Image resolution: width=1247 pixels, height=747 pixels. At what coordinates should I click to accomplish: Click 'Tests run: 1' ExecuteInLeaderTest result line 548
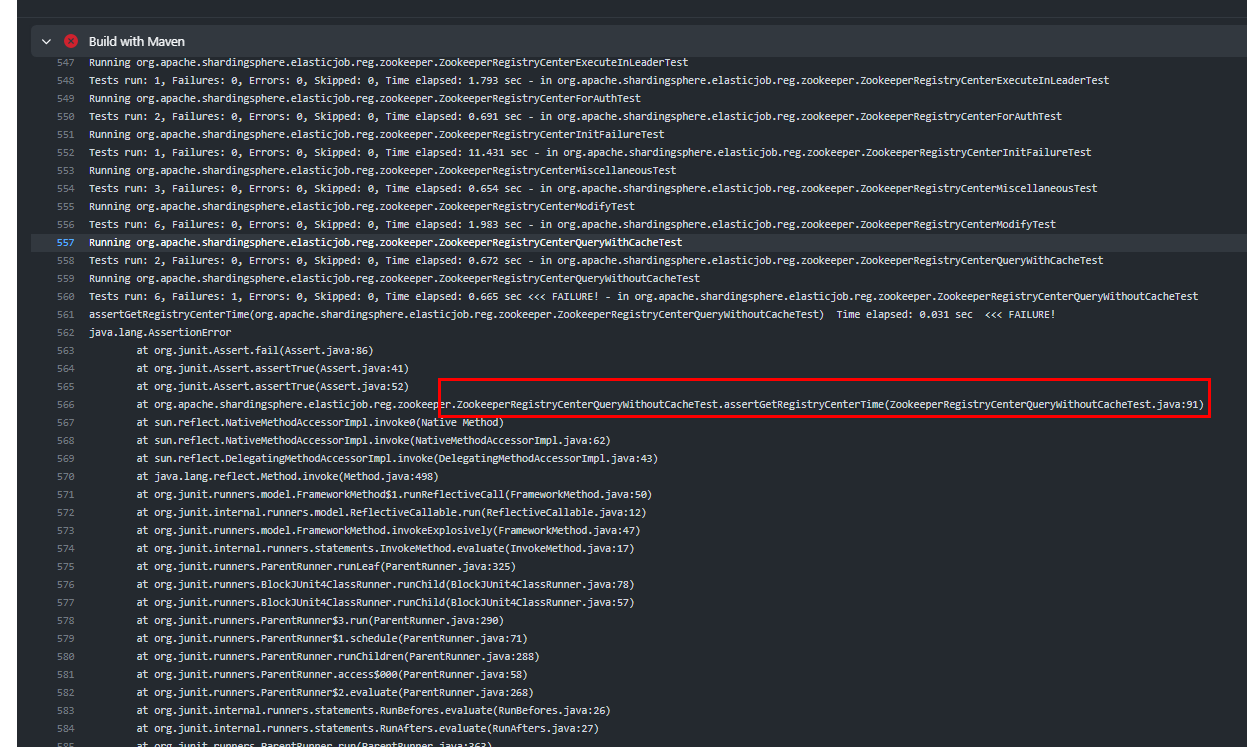[599, 80]
